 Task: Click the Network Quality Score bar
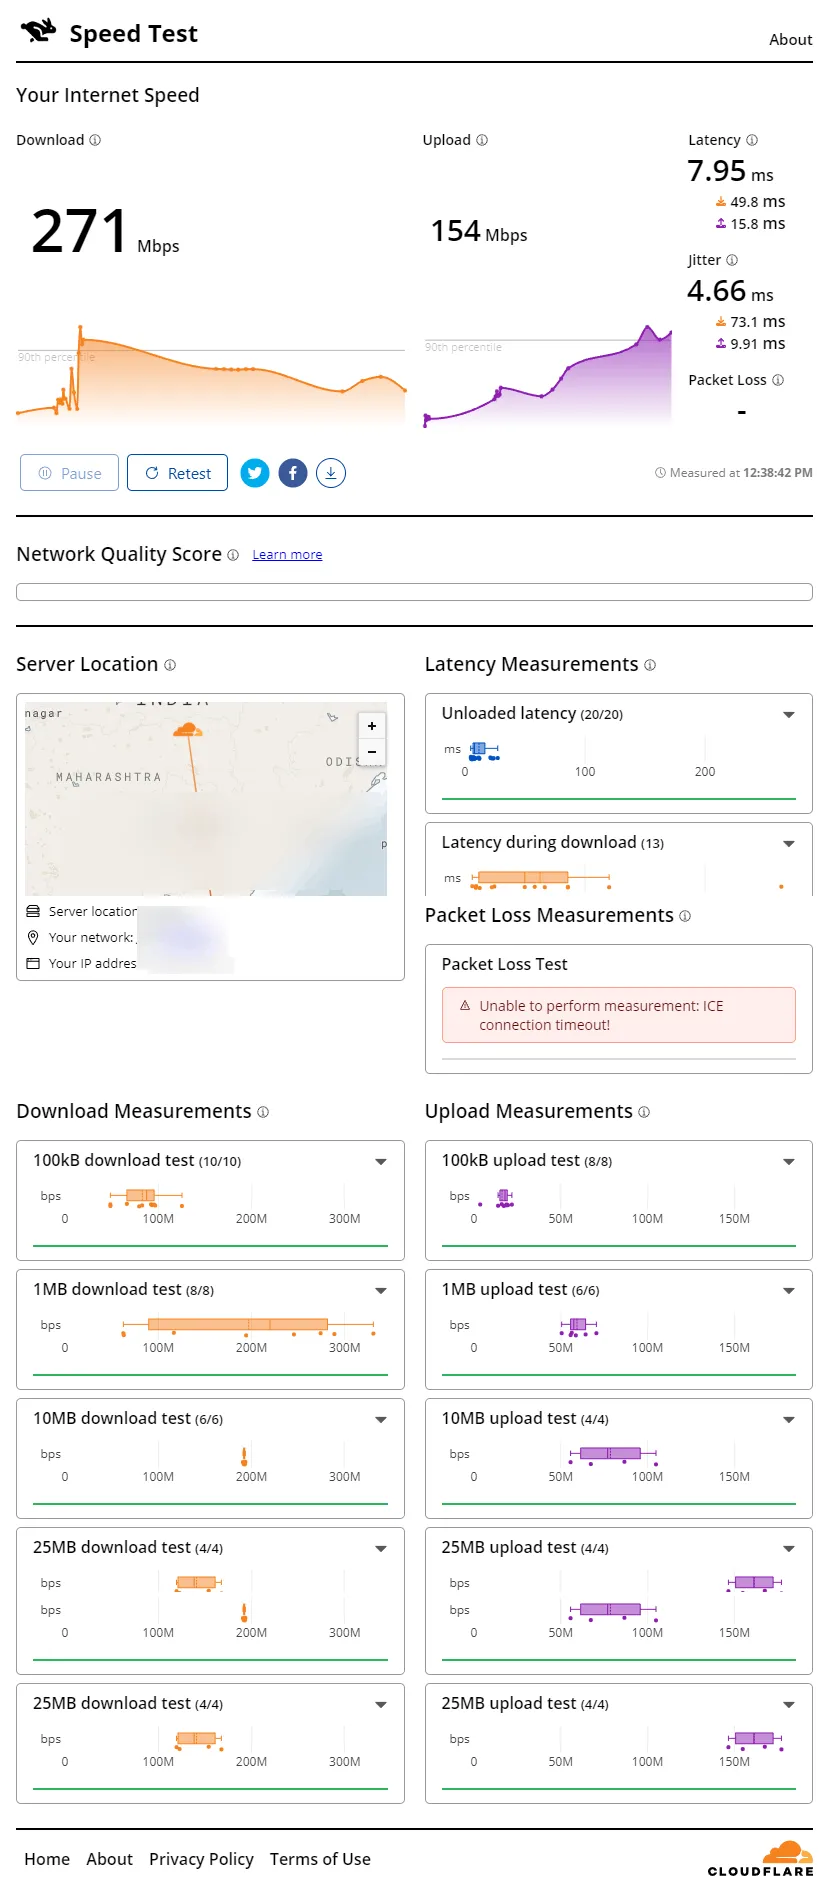pyautogui.click(x=414, y=592)
